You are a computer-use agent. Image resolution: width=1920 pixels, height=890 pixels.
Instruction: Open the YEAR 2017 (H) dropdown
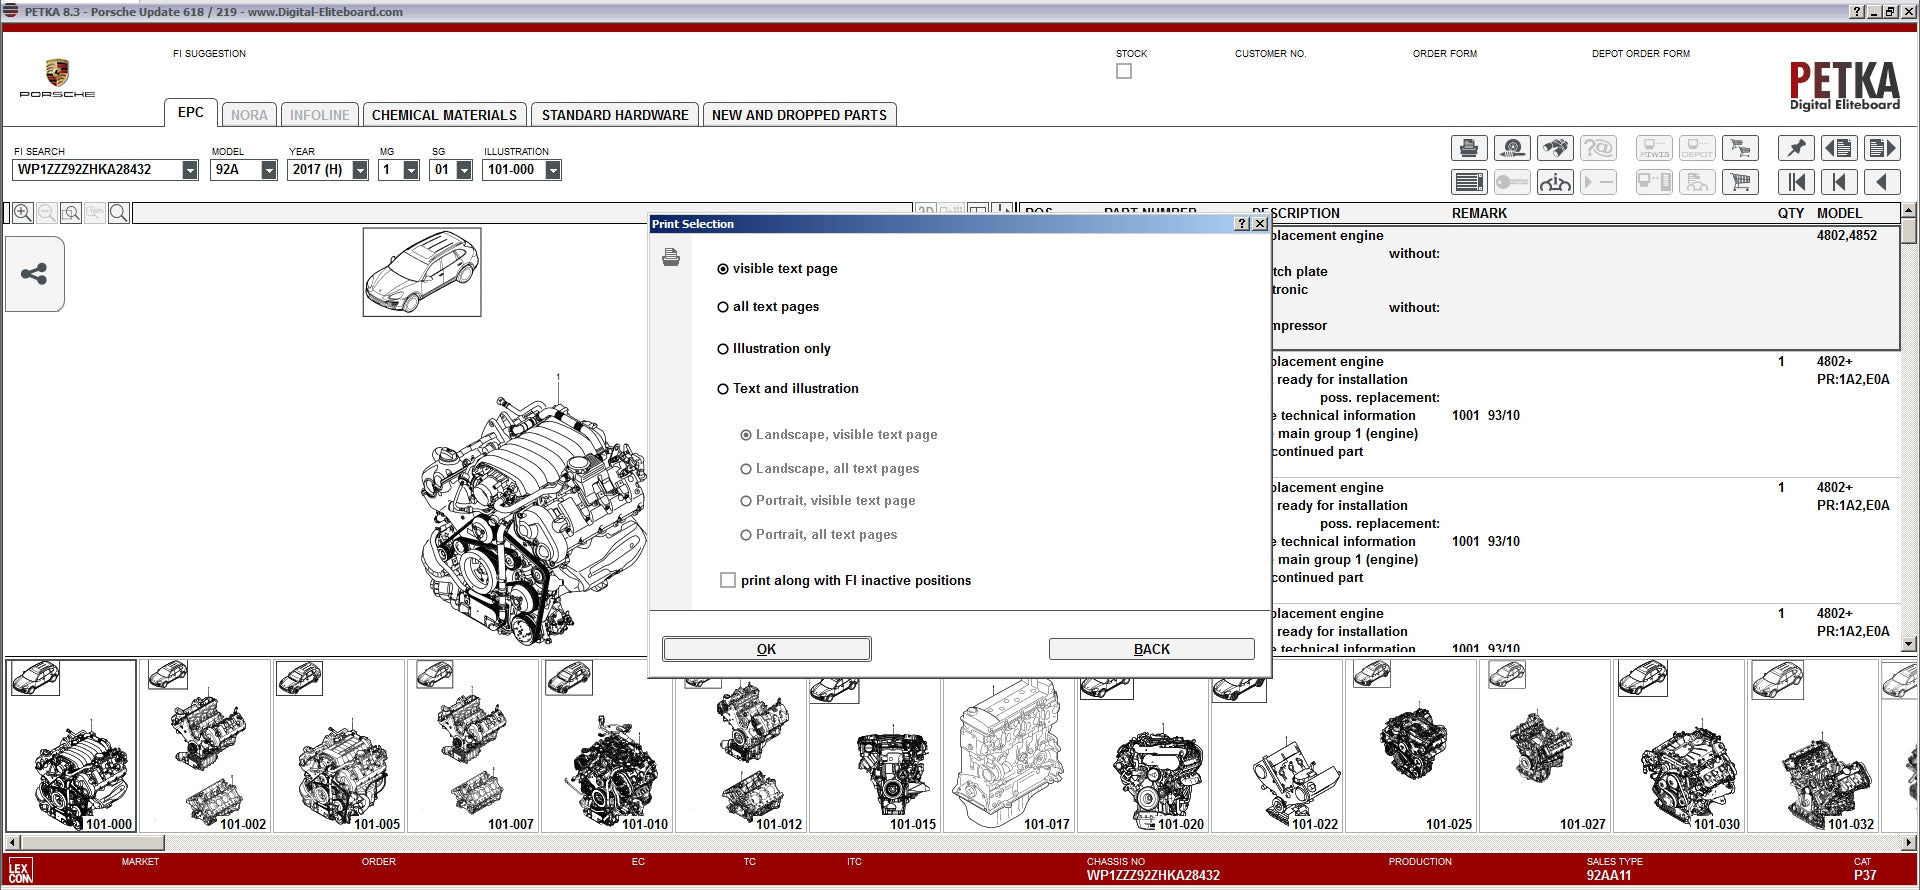(x=360, y=170)
